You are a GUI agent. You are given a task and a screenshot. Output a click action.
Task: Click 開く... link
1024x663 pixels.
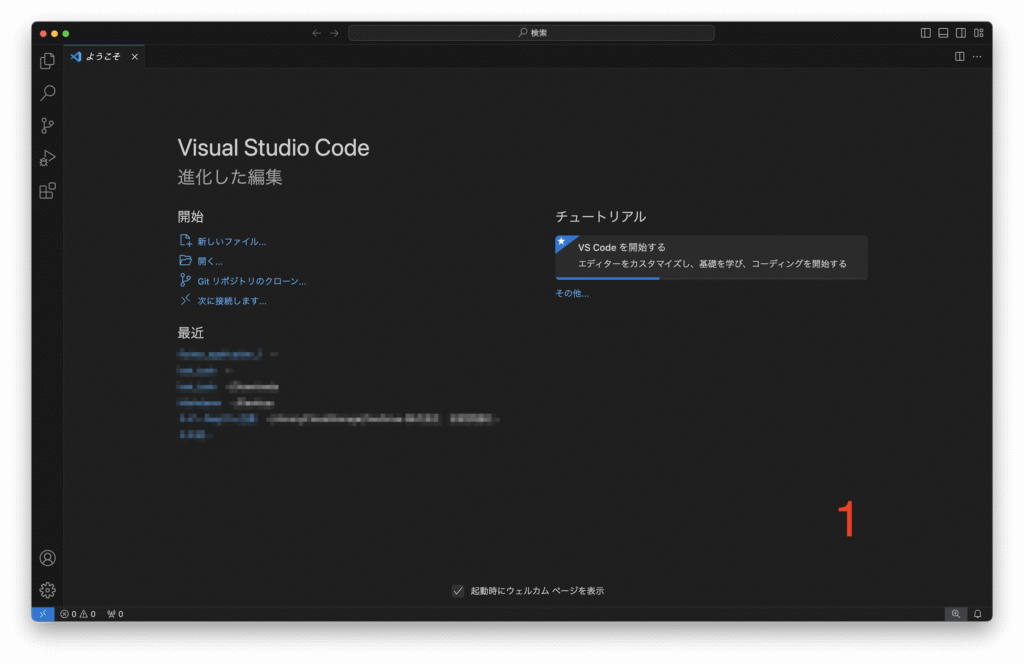(x=210, y=261)
